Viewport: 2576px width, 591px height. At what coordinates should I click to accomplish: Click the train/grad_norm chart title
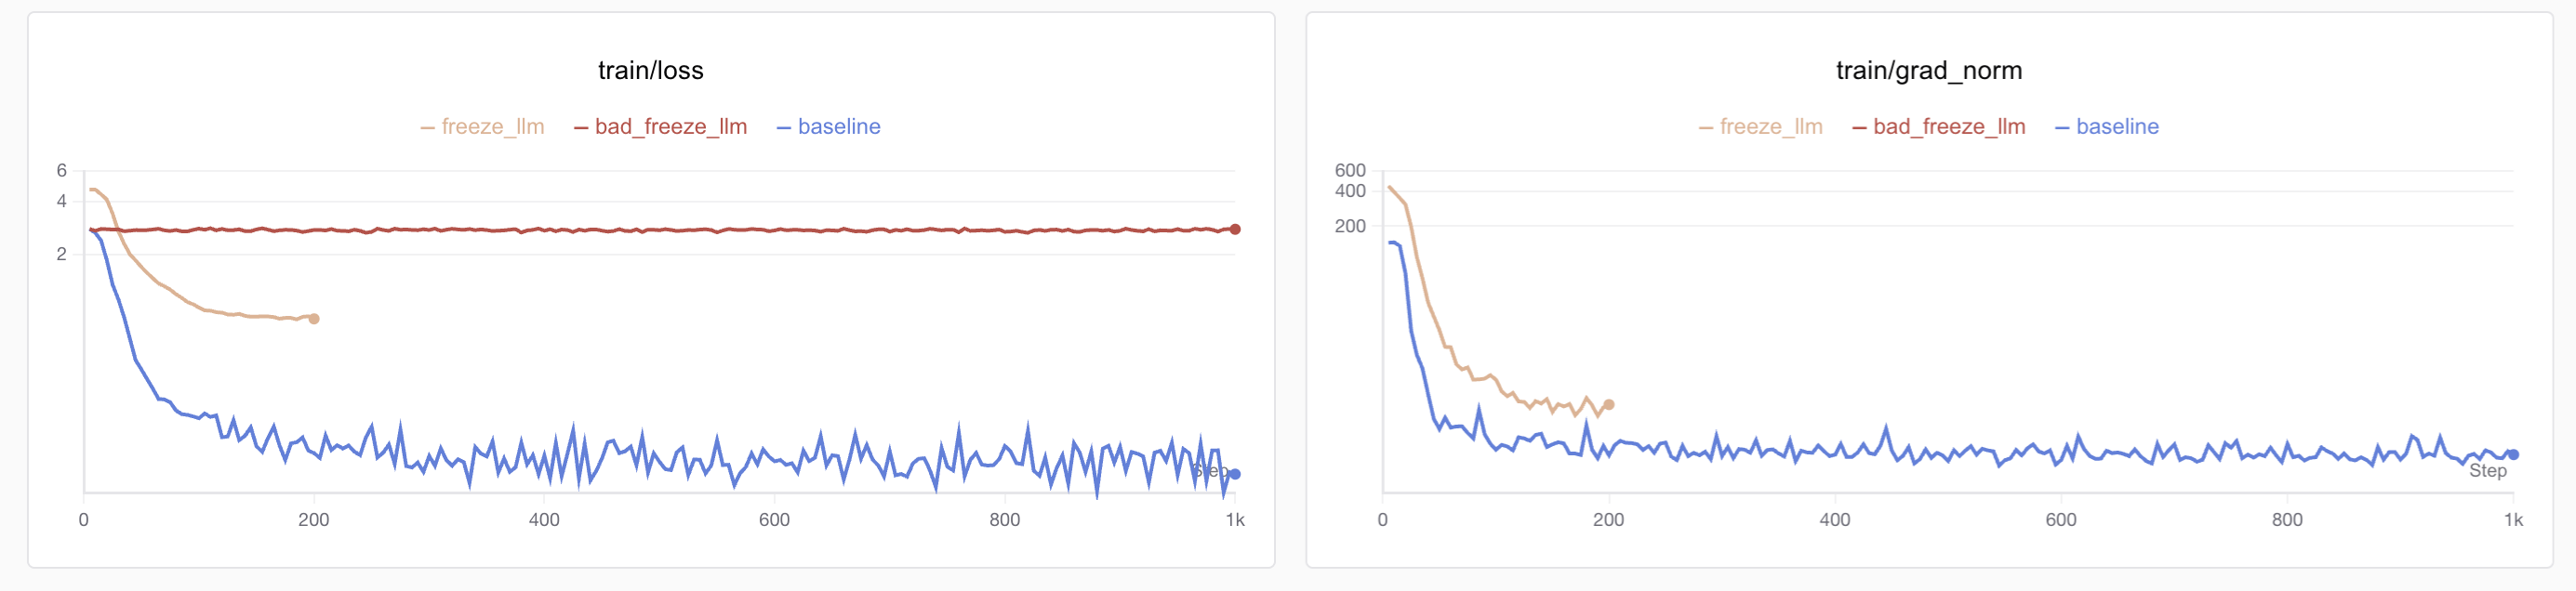coord(1928,71)
